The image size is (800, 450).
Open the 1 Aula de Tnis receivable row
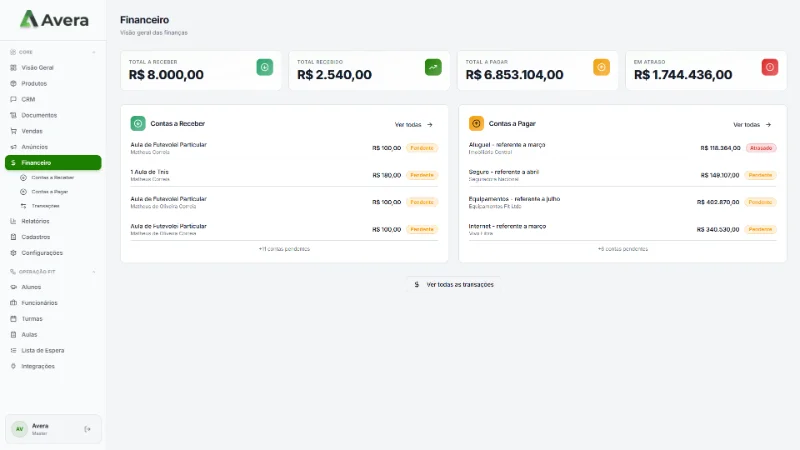pyautogui.click(x=284, y=175)
